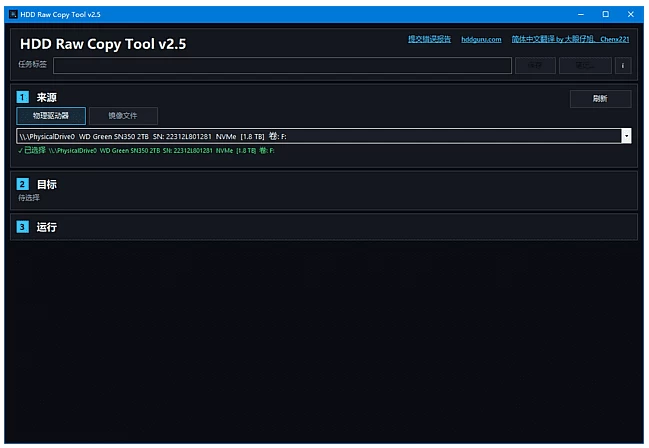Switch to the 镜像文件 source tab
This screenshot has width=649, height=448.
tap(123, 116)
